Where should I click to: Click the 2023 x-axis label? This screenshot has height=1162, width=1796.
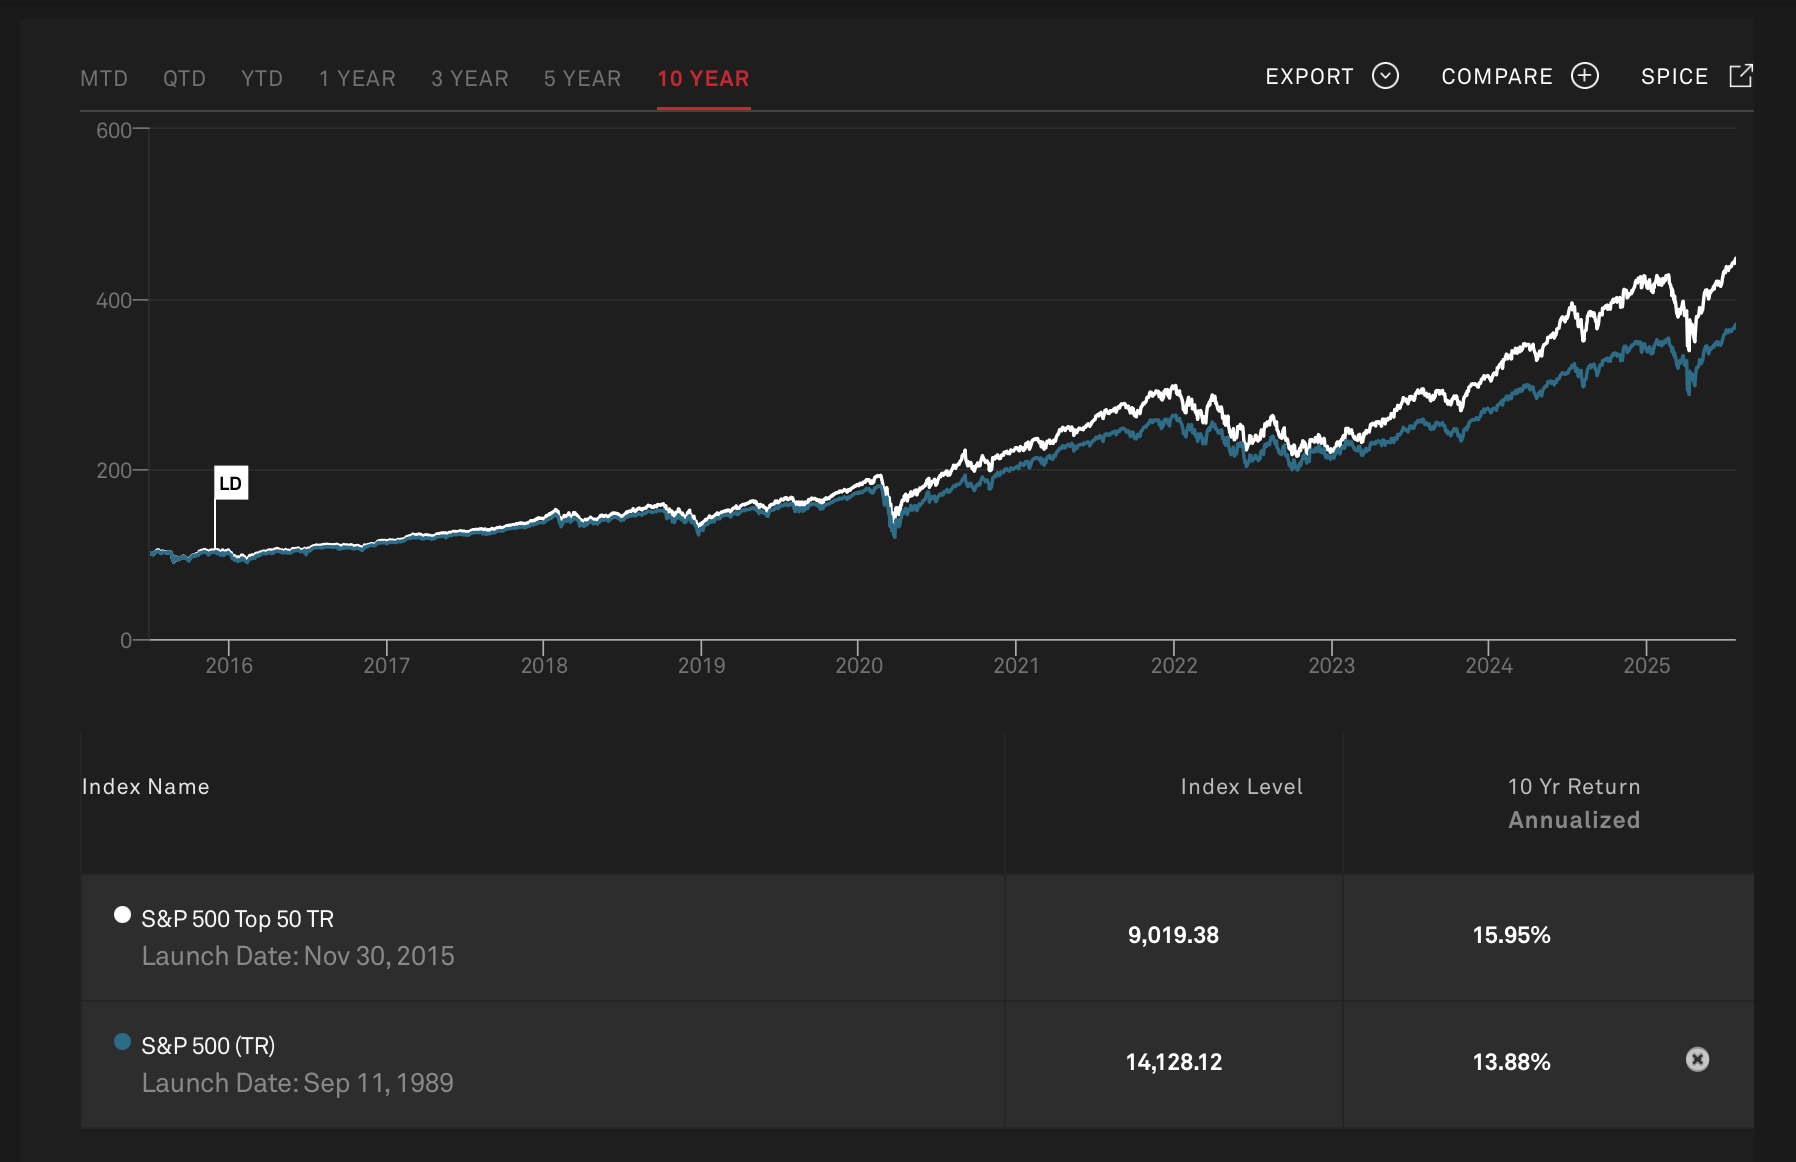coord(1331,665)
